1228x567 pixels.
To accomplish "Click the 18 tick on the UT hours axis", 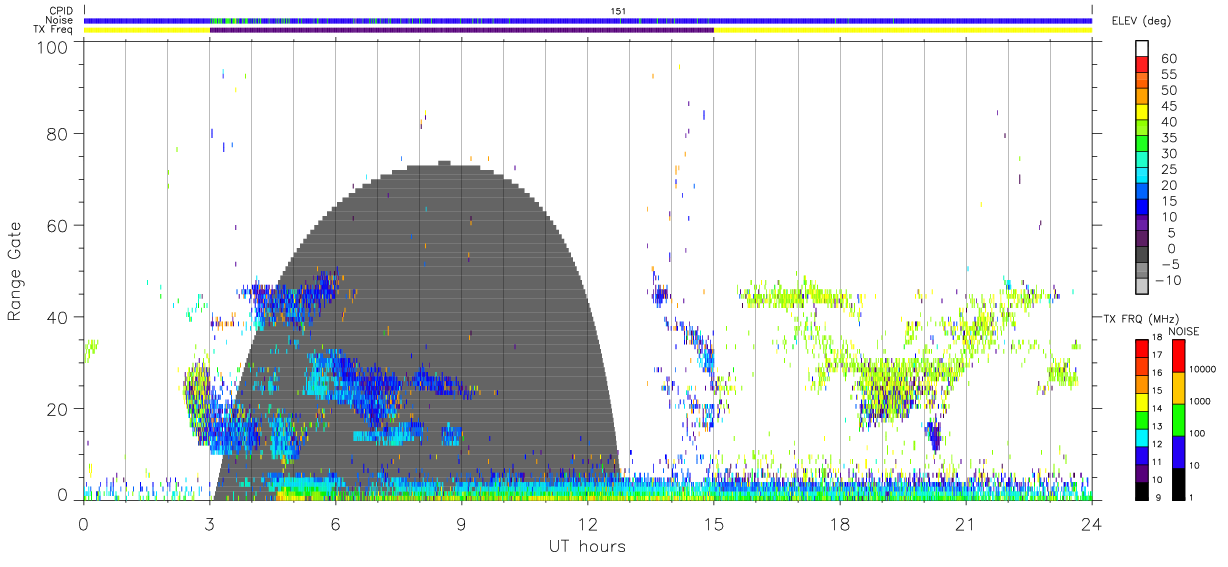I will pyautogui.click(x=839, y=523).
